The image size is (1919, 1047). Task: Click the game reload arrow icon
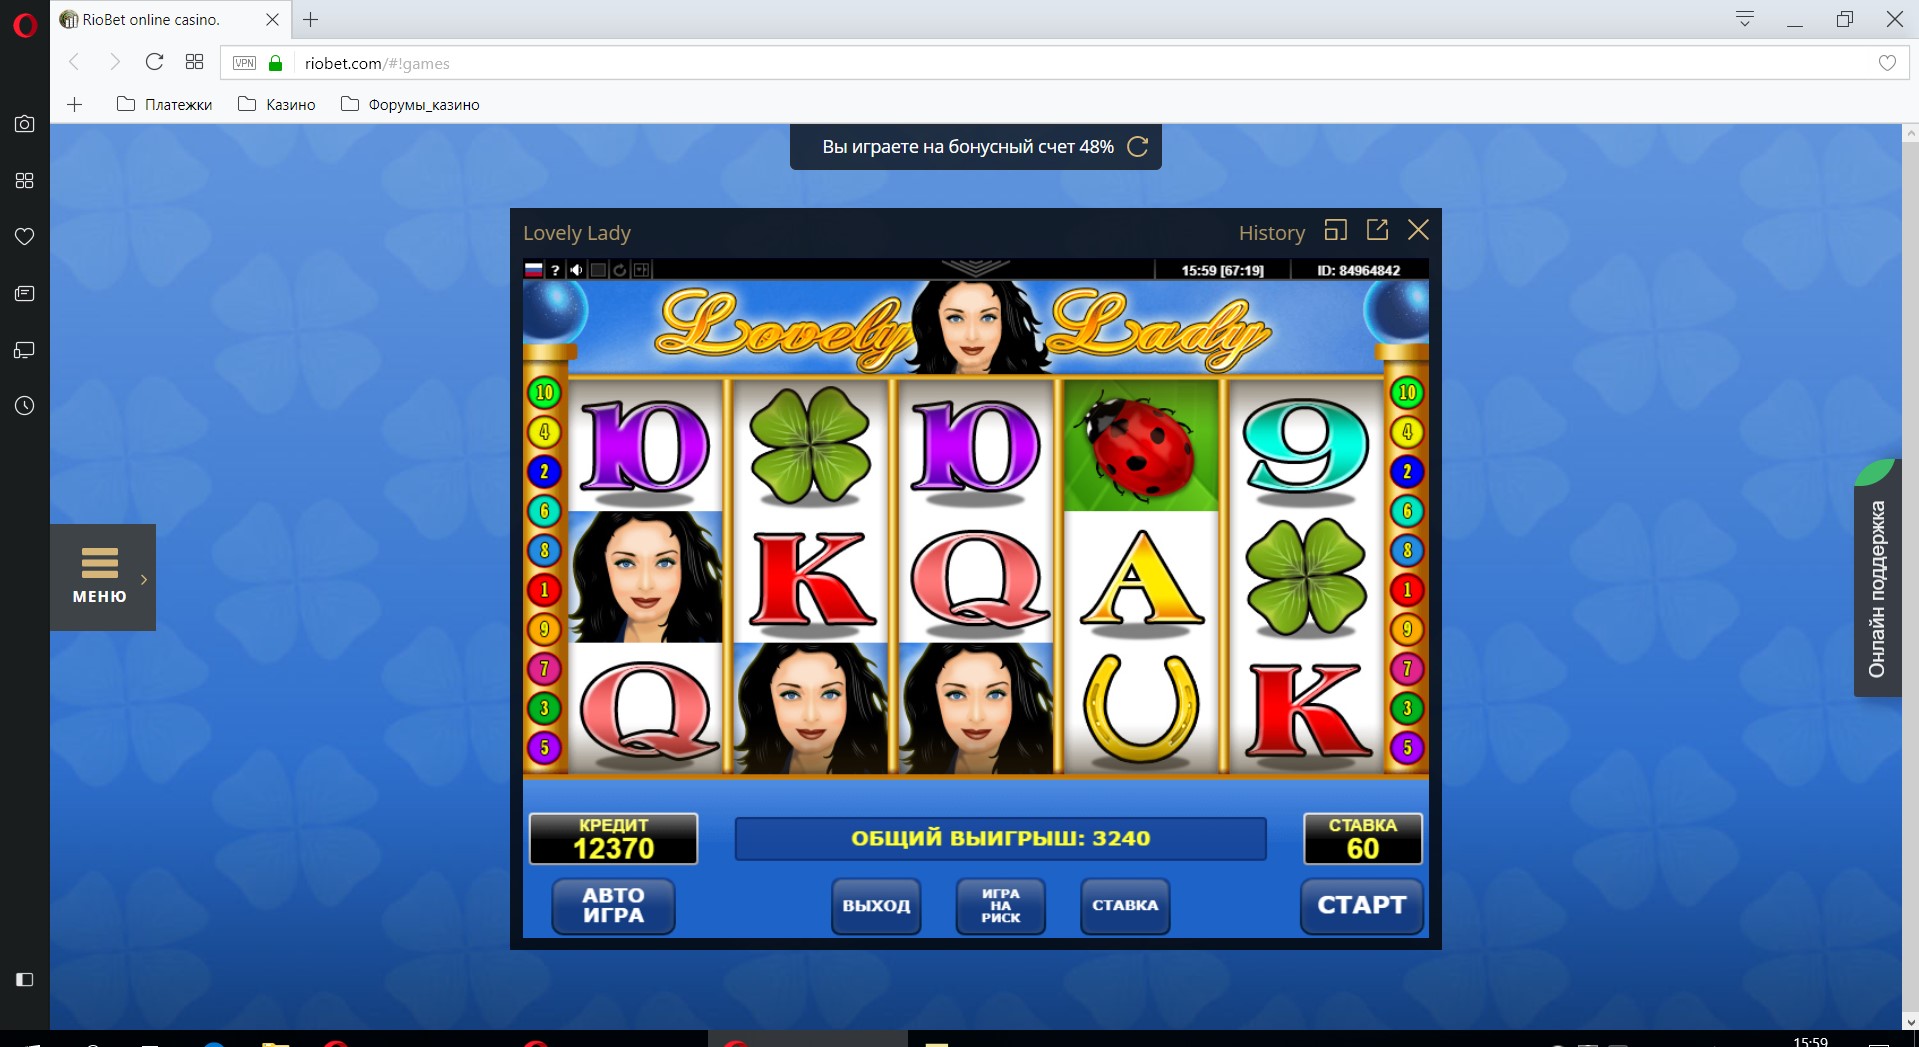tap(620, 270)
